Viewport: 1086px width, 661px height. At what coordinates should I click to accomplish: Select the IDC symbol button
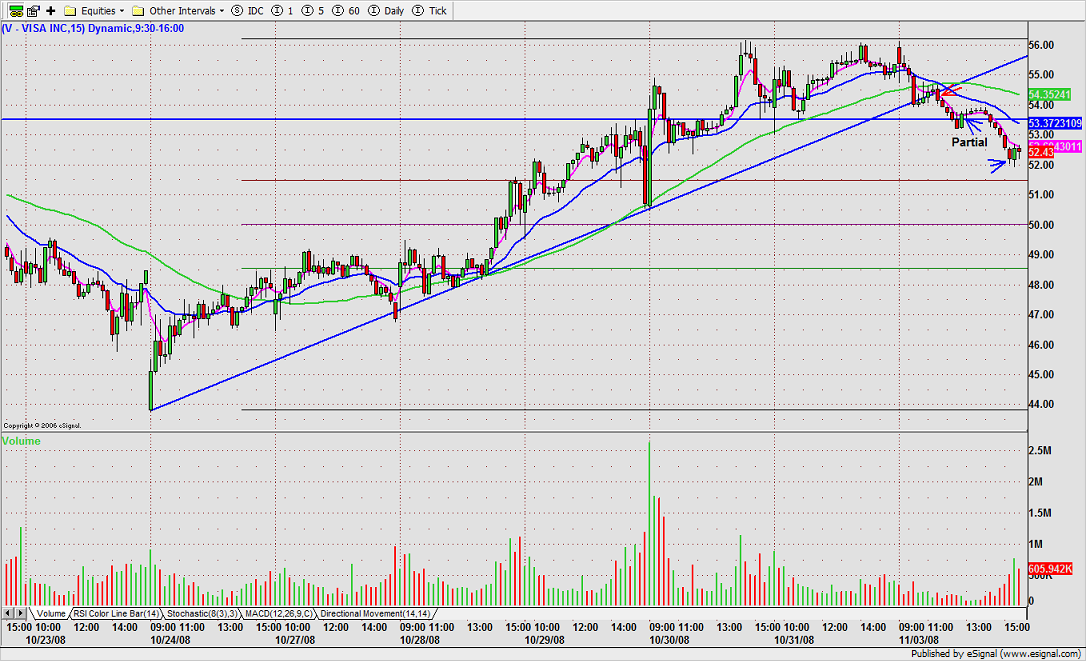coord(247,10)
